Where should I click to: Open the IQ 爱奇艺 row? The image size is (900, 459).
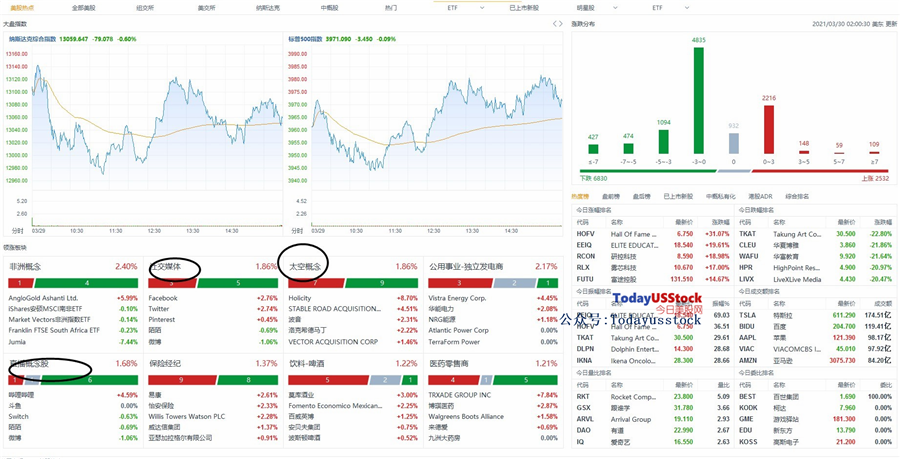pos(653,442)
